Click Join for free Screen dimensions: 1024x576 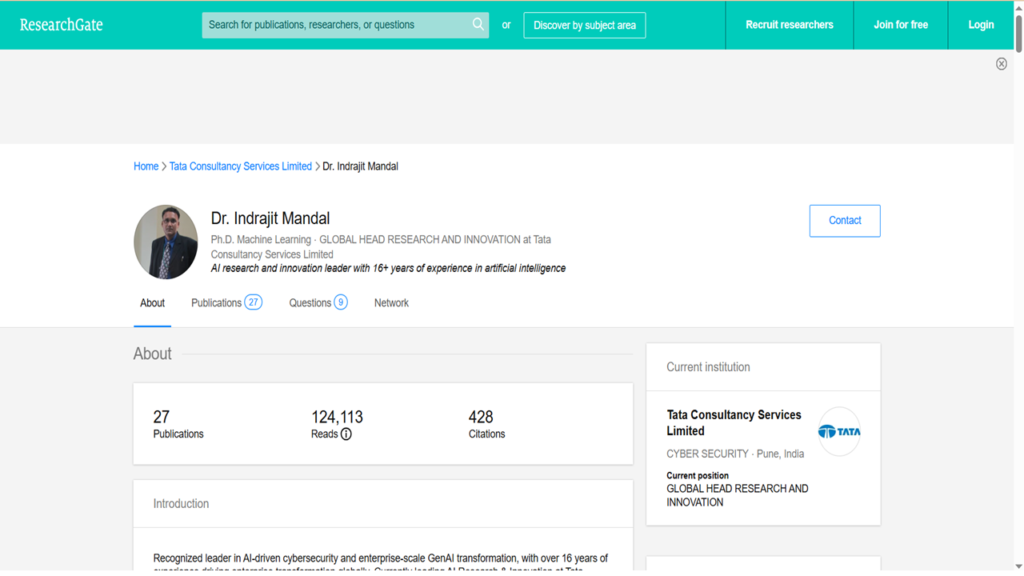(x=901, y=25)
